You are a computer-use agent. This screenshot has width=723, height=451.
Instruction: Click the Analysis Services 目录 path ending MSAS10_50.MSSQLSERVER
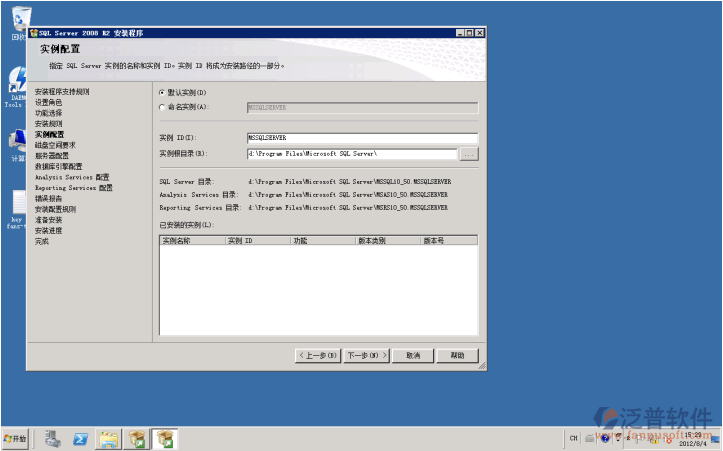click(348, 195)
